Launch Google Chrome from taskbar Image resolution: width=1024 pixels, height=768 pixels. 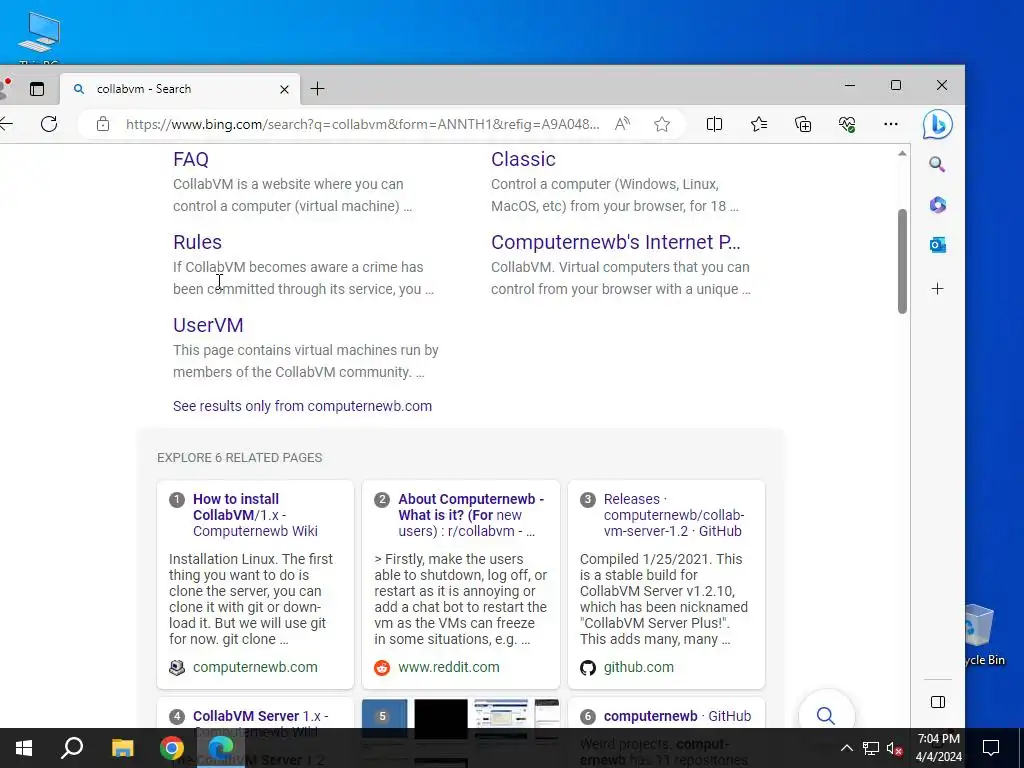172,748
